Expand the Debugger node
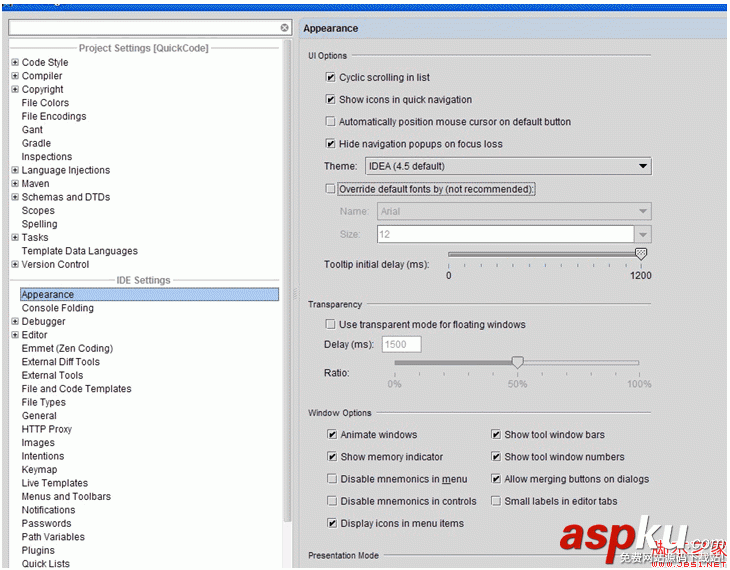Screen dimensions: 730x570 tap(15, 321)
